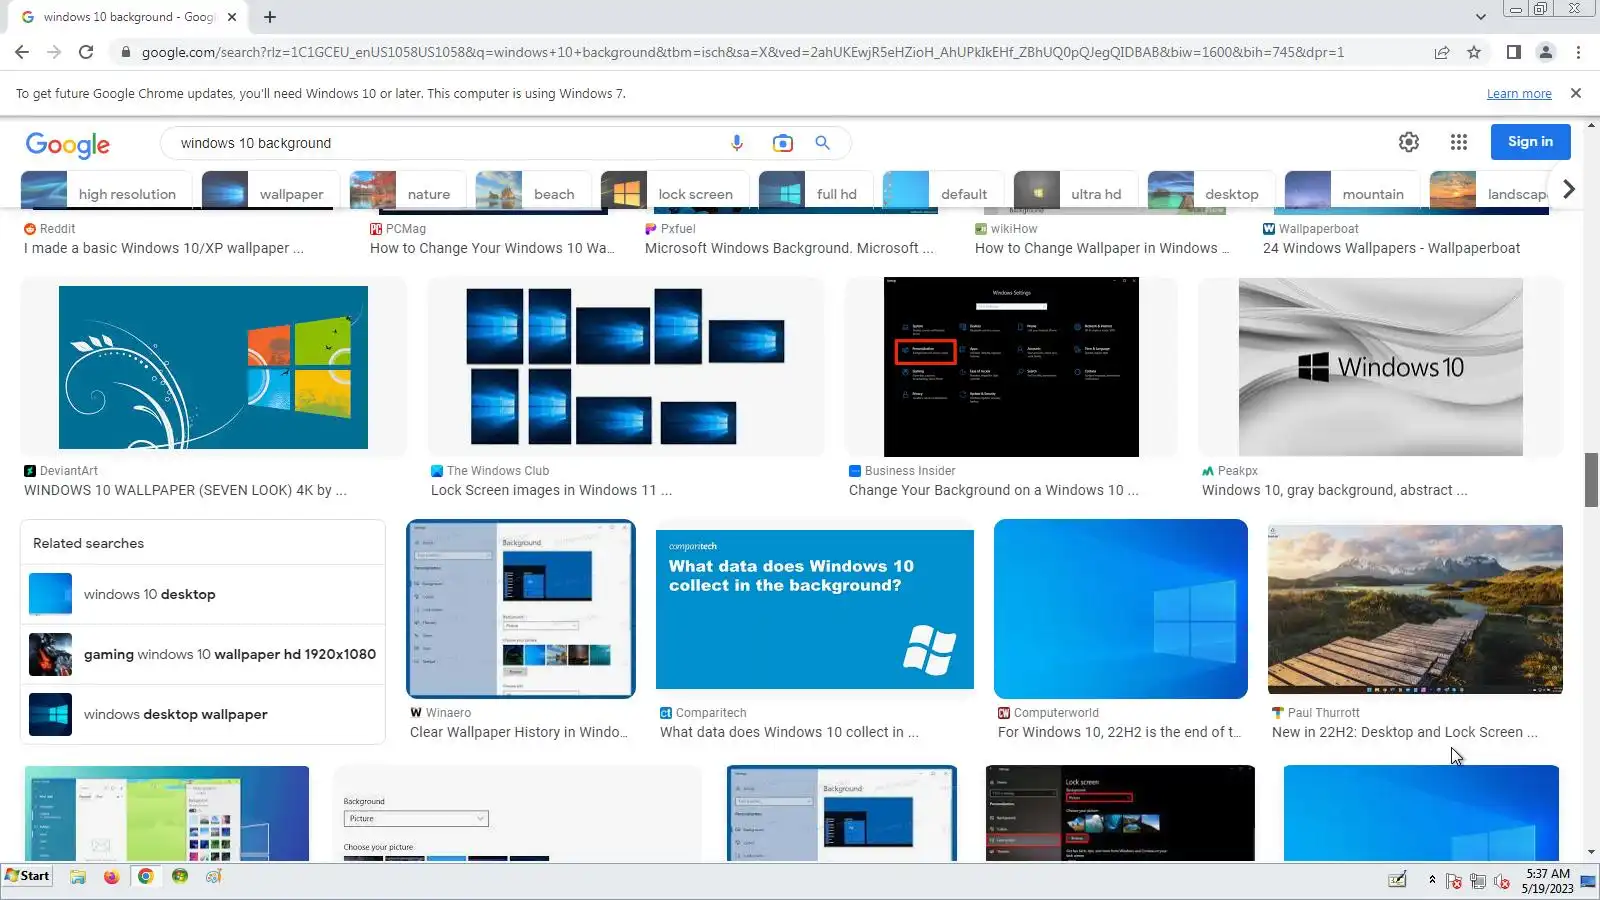Open related search 'gaming windows 10 wallpaper hd 1920x1080'
This screenshot has height=900, width=1600.
coord(202,654)
